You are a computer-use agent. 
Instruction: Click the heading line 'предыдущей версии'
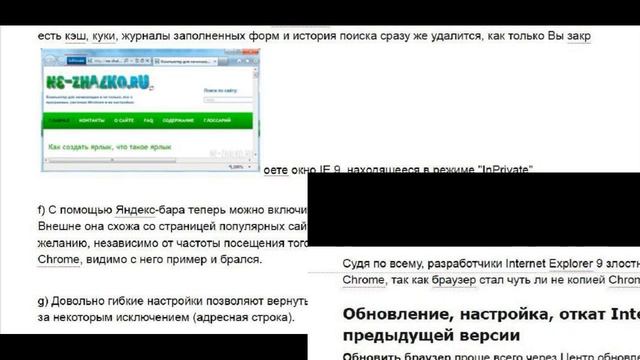pyautogui.click(x=431, y=336)
